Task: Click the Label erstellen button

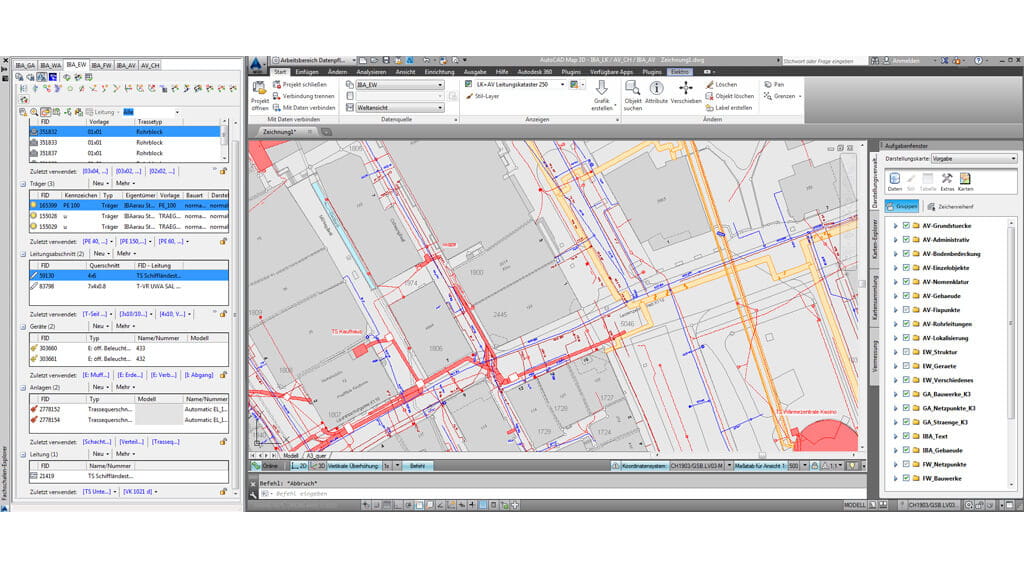Action: (x=733, y=107)
